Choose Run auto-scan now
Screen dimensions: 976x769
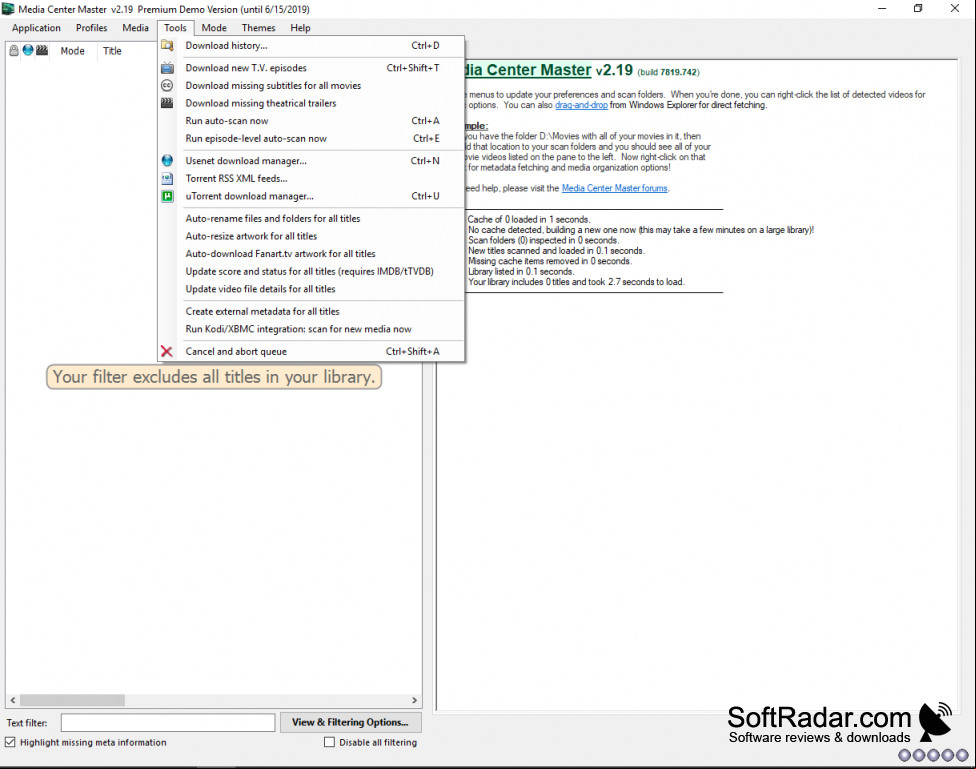tap(311, 121)
